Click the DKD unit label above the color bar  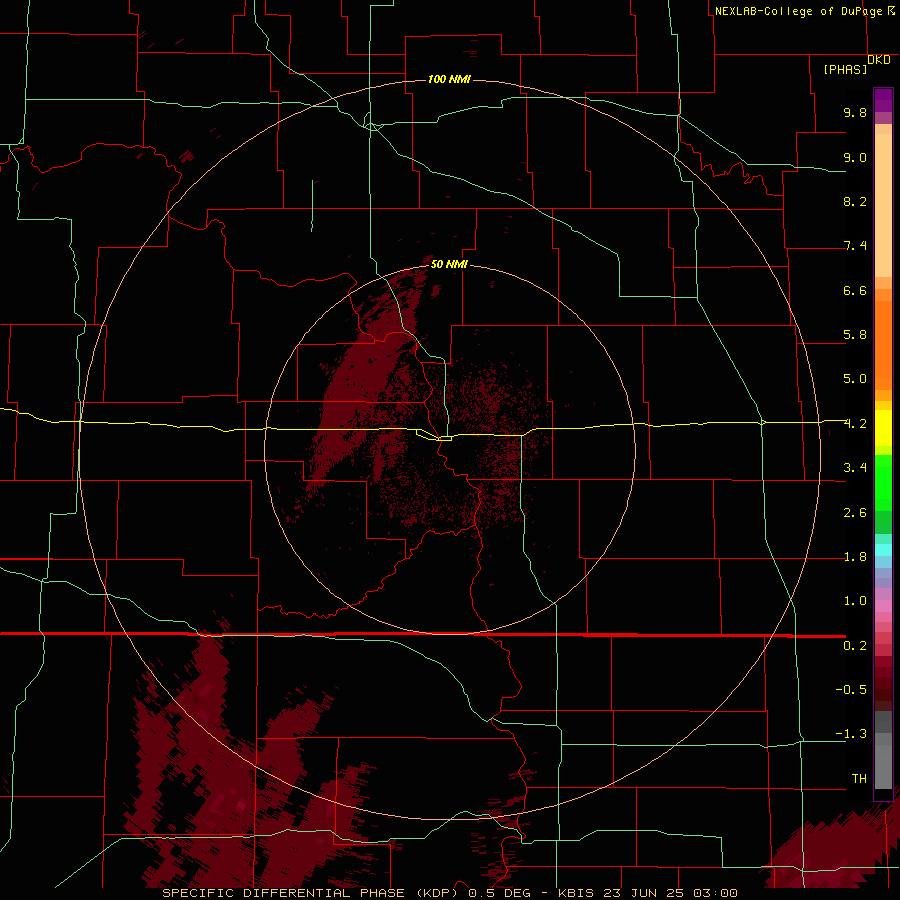[x=879, y=60]
